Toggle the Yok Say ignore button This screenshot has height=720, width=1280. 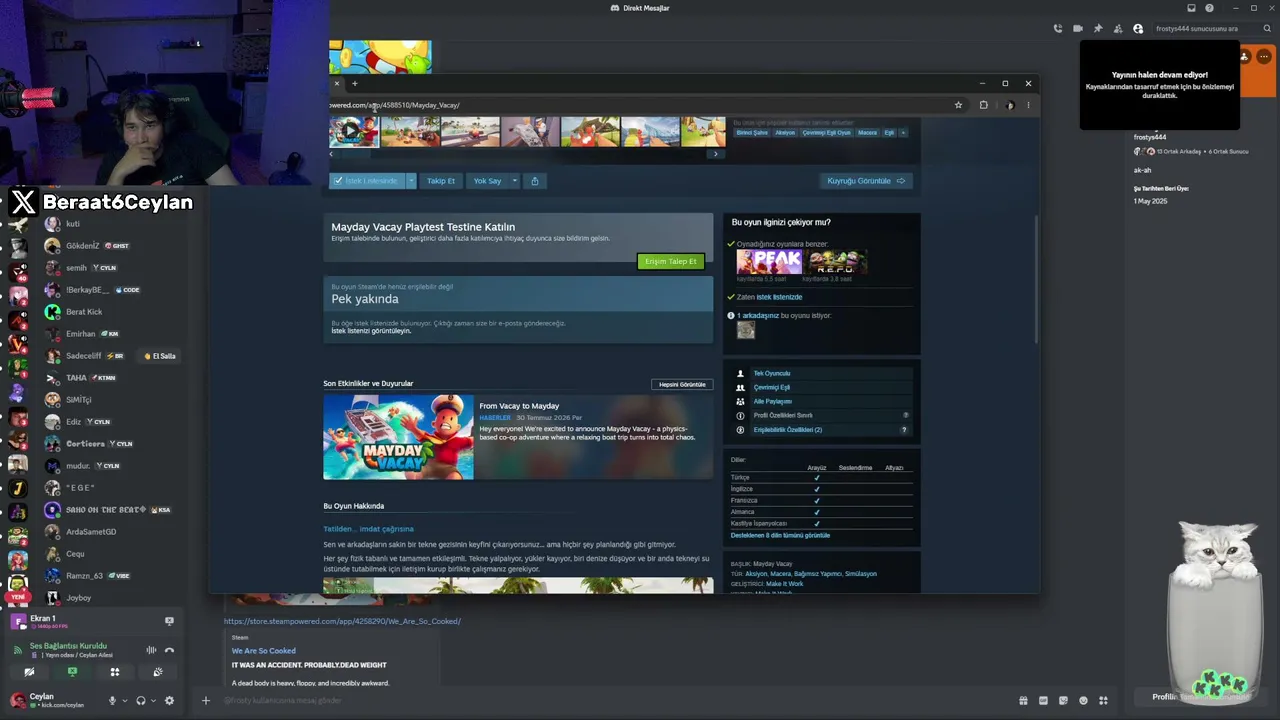(487, 181)
